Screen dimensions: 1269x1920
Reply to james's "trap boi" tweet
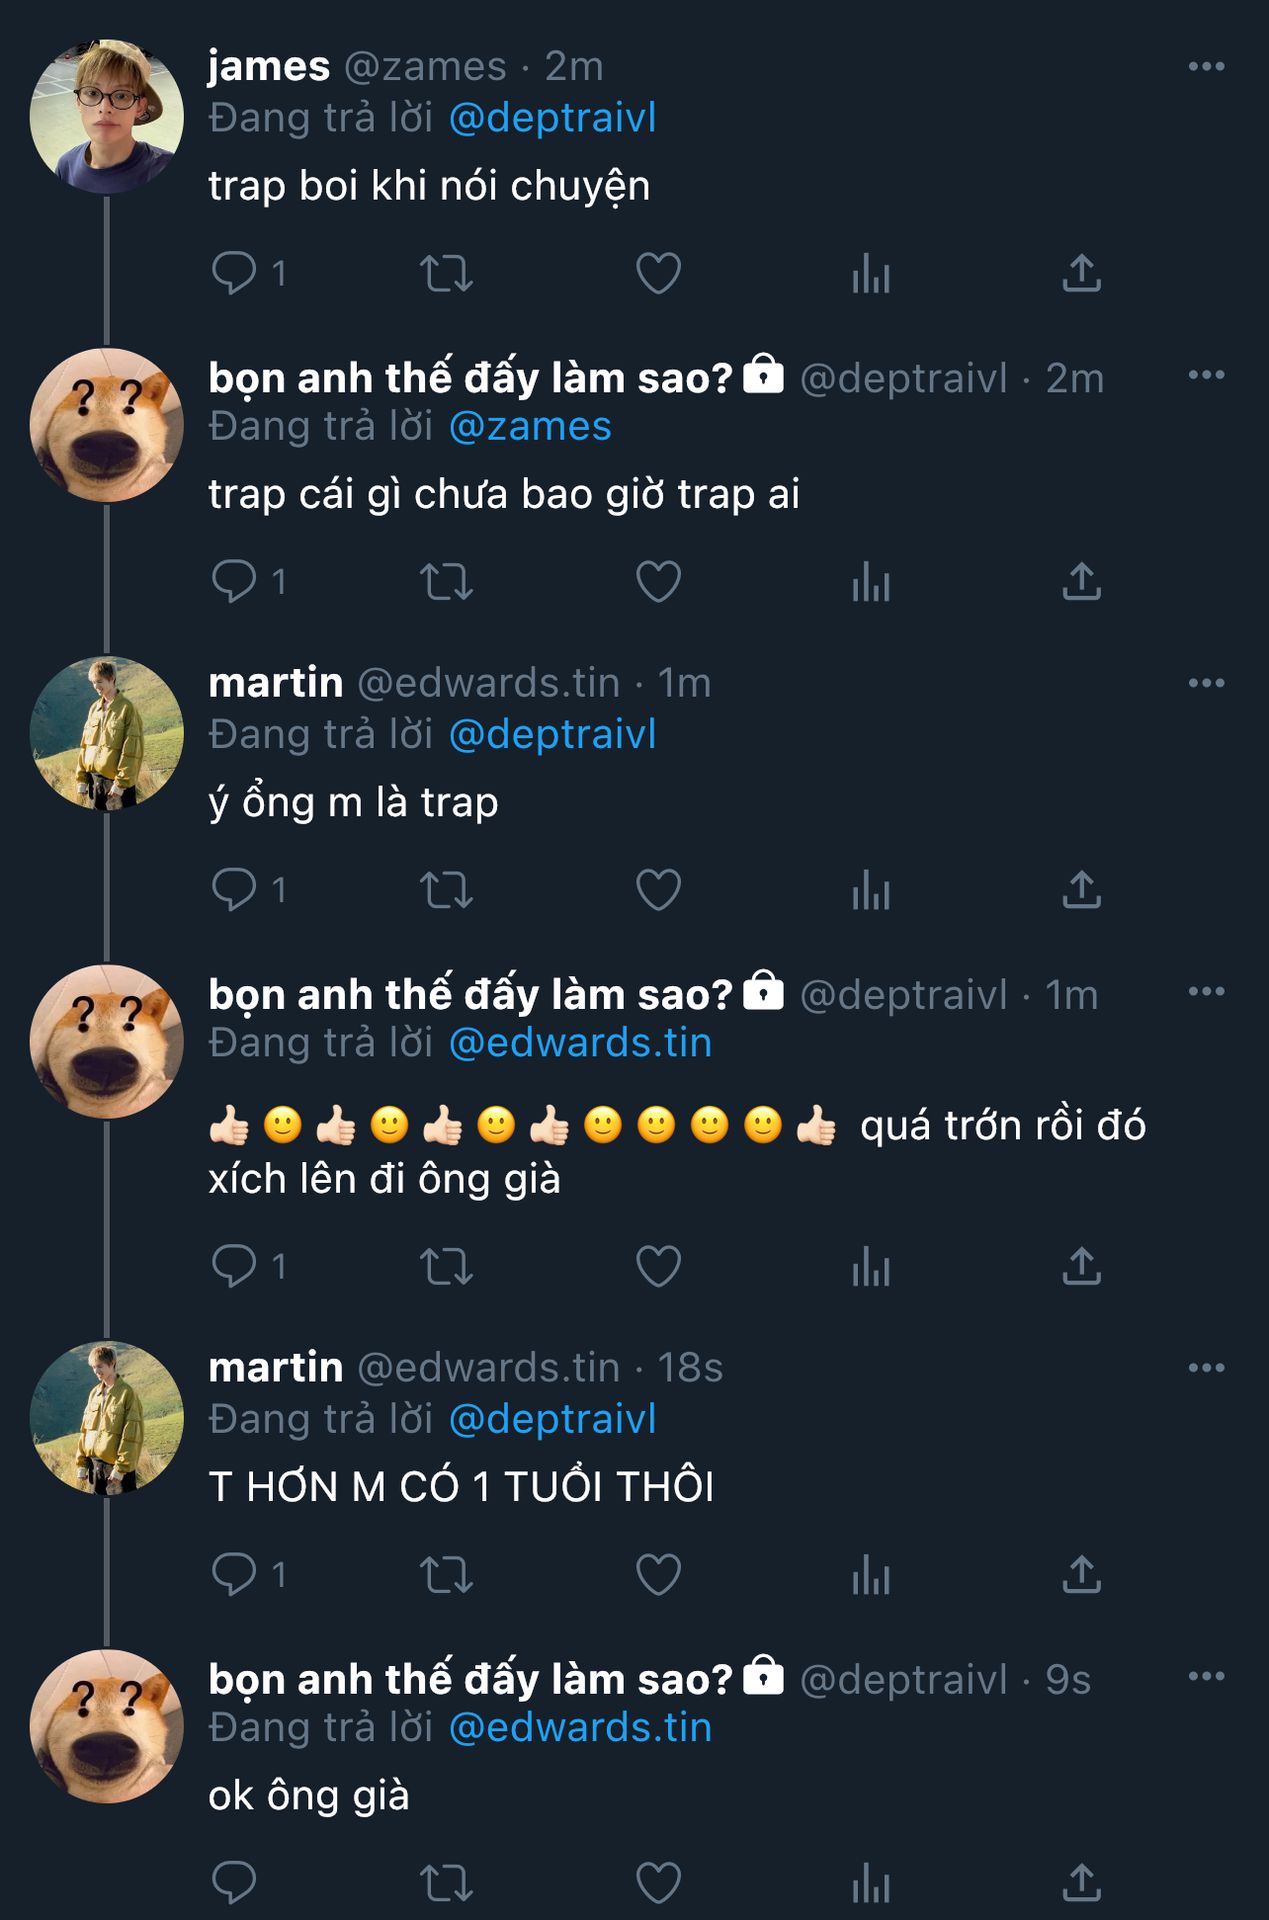(235, 273)
